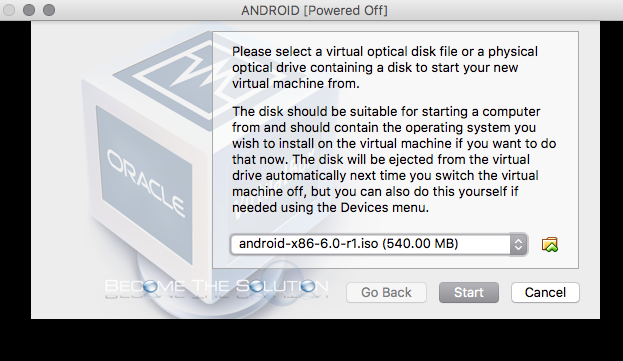Click the ANDROID [Powered Off] window title
The image size is (623, 361).
click(314, 10)
